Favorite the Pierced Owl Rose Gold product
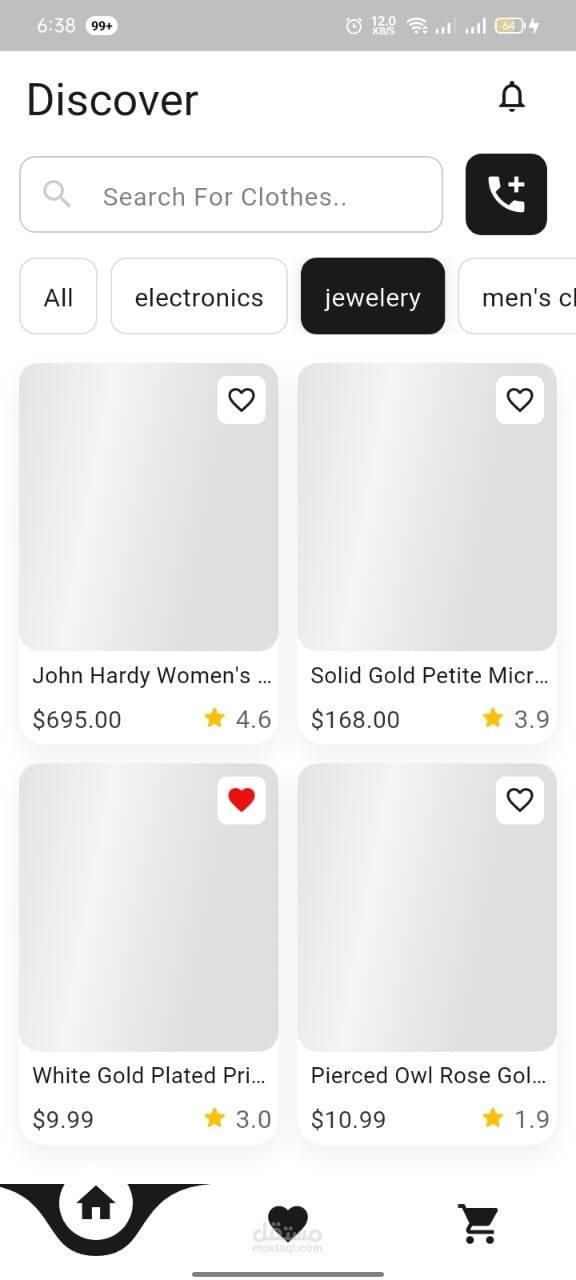Image resolution: width=576 pixels, height=1280 pixels. coord(520,800)
